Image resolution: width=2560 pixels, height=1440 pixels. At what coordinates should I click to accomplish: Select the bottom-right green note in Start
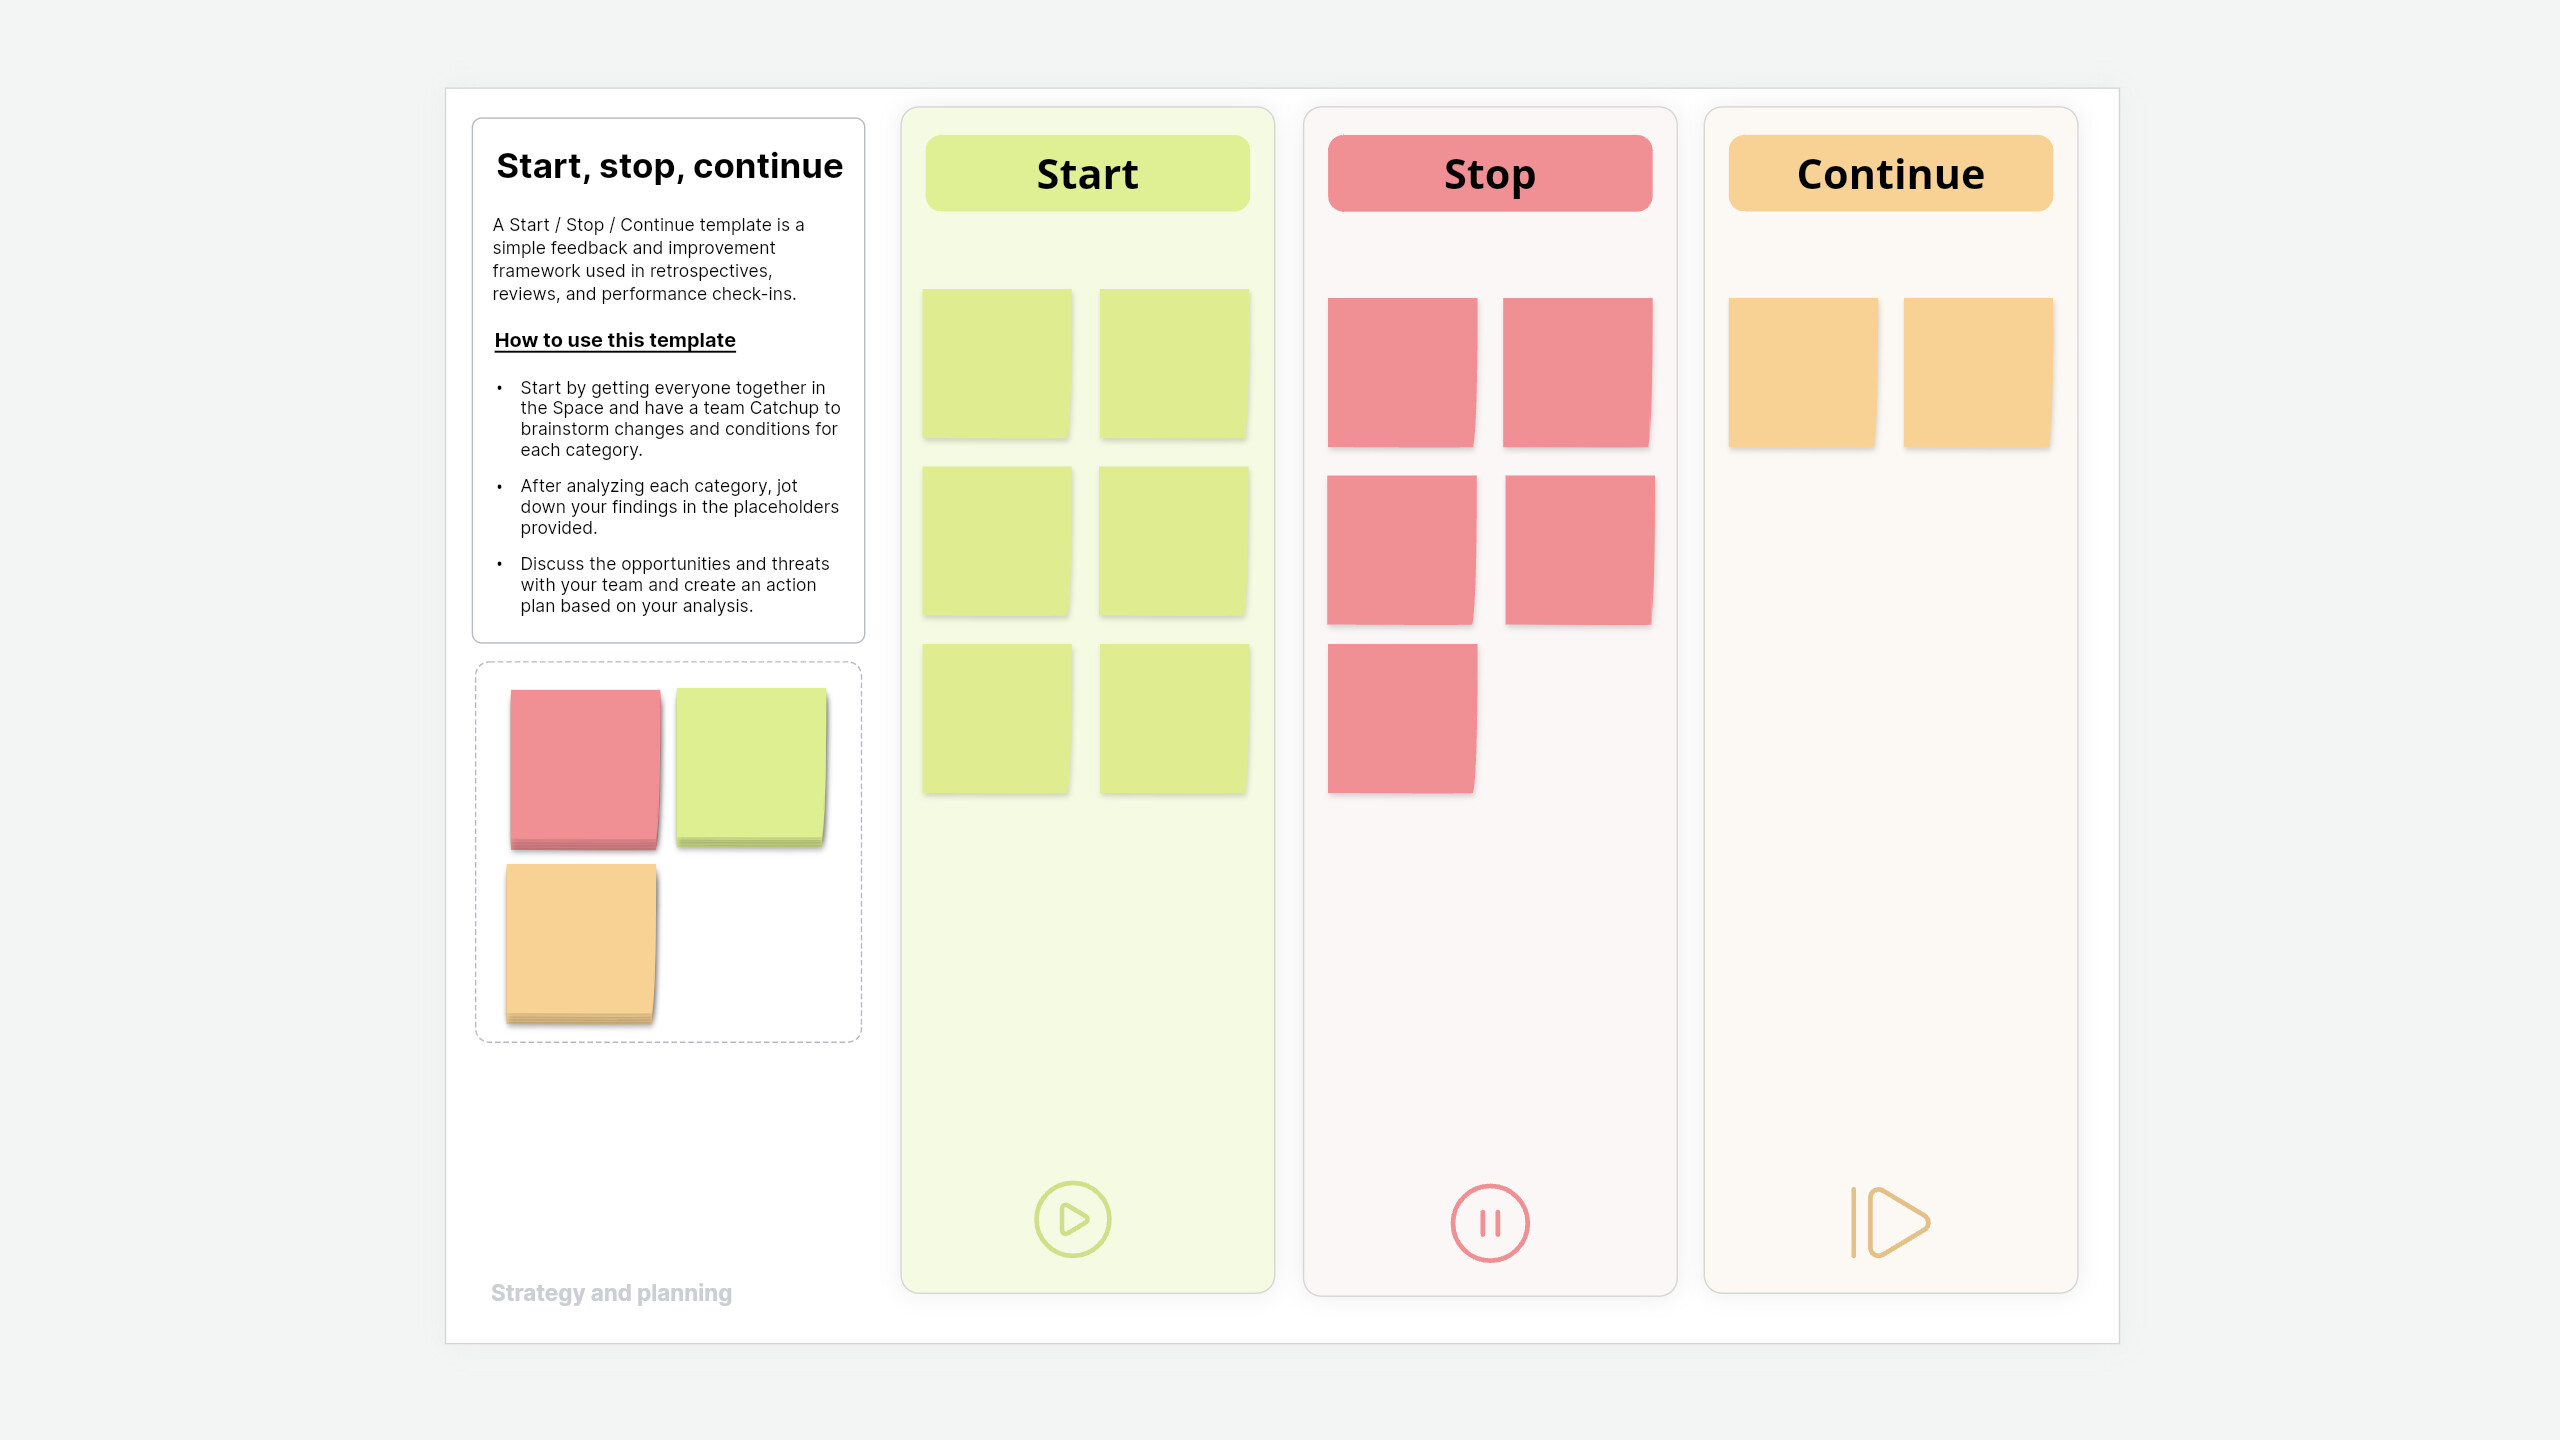1174,718
